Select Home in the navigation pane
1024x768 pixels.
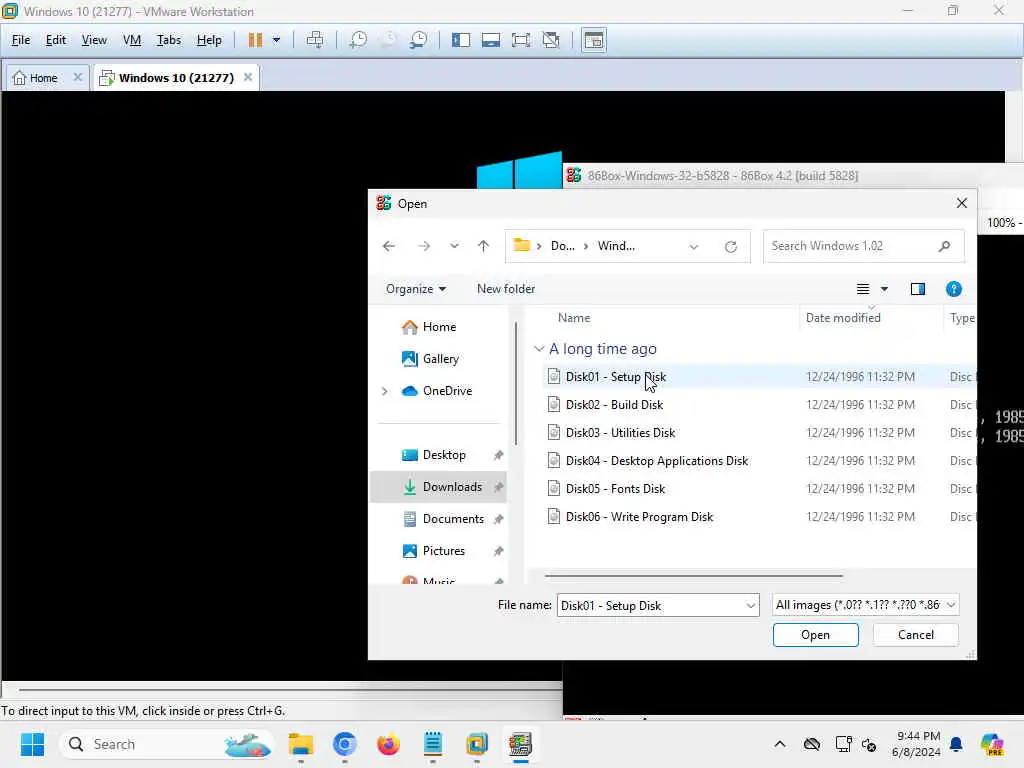click(x=439, y=327)
